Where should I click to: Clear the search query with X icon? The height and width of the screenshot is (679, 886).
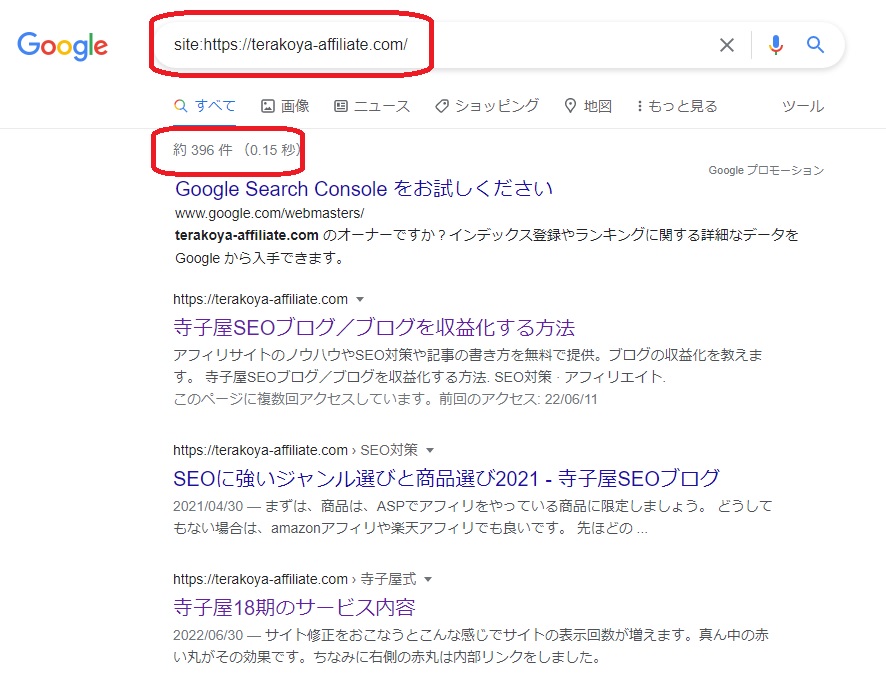[x=727, y=45]
